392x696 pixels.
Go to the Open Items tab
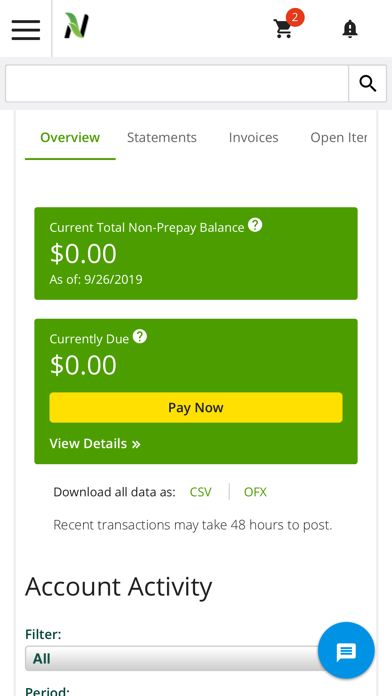click(x=338, y=138)
